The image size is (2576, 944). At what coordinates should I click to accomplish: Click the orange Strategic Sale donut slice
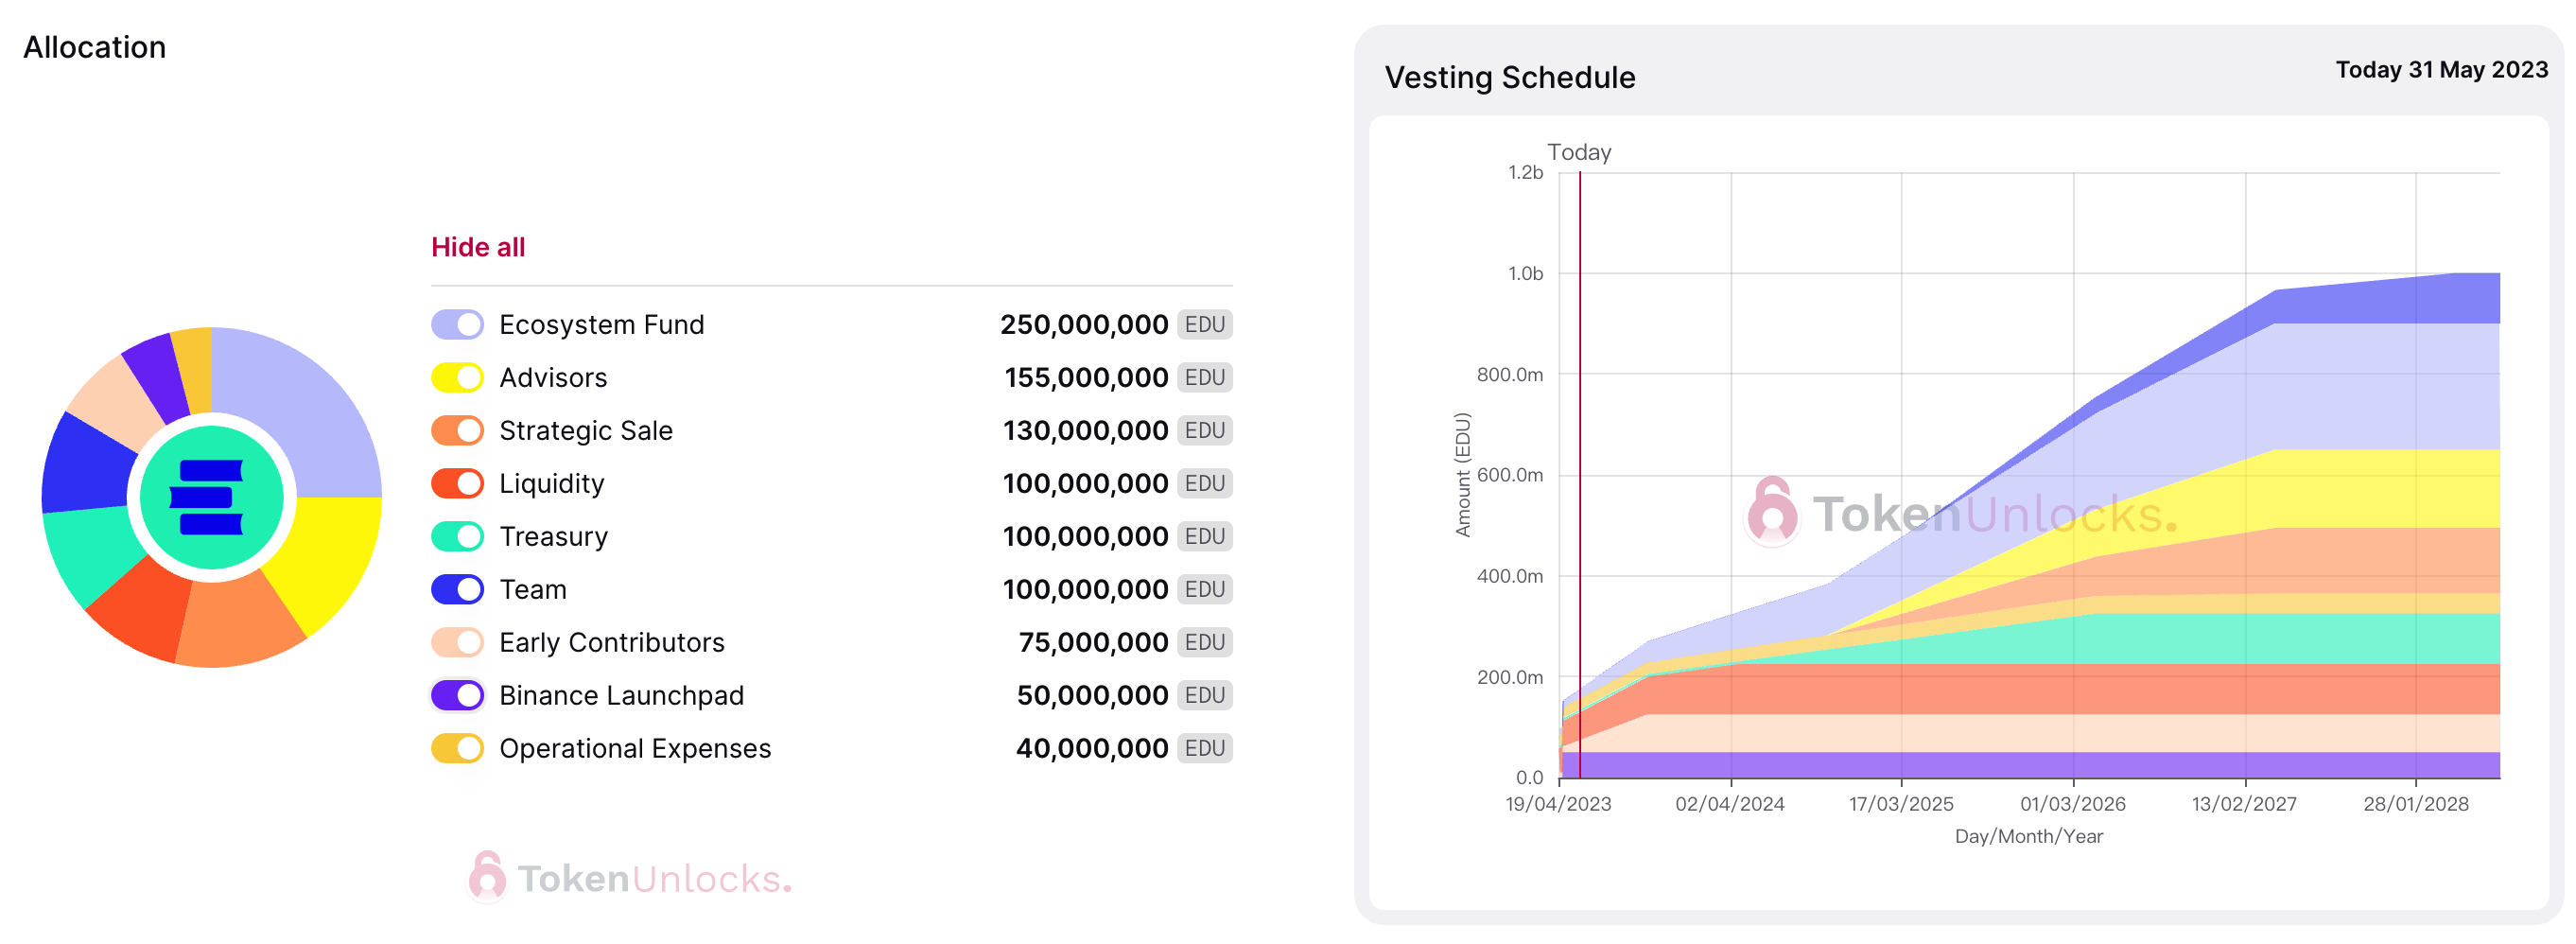coord(240,622)
